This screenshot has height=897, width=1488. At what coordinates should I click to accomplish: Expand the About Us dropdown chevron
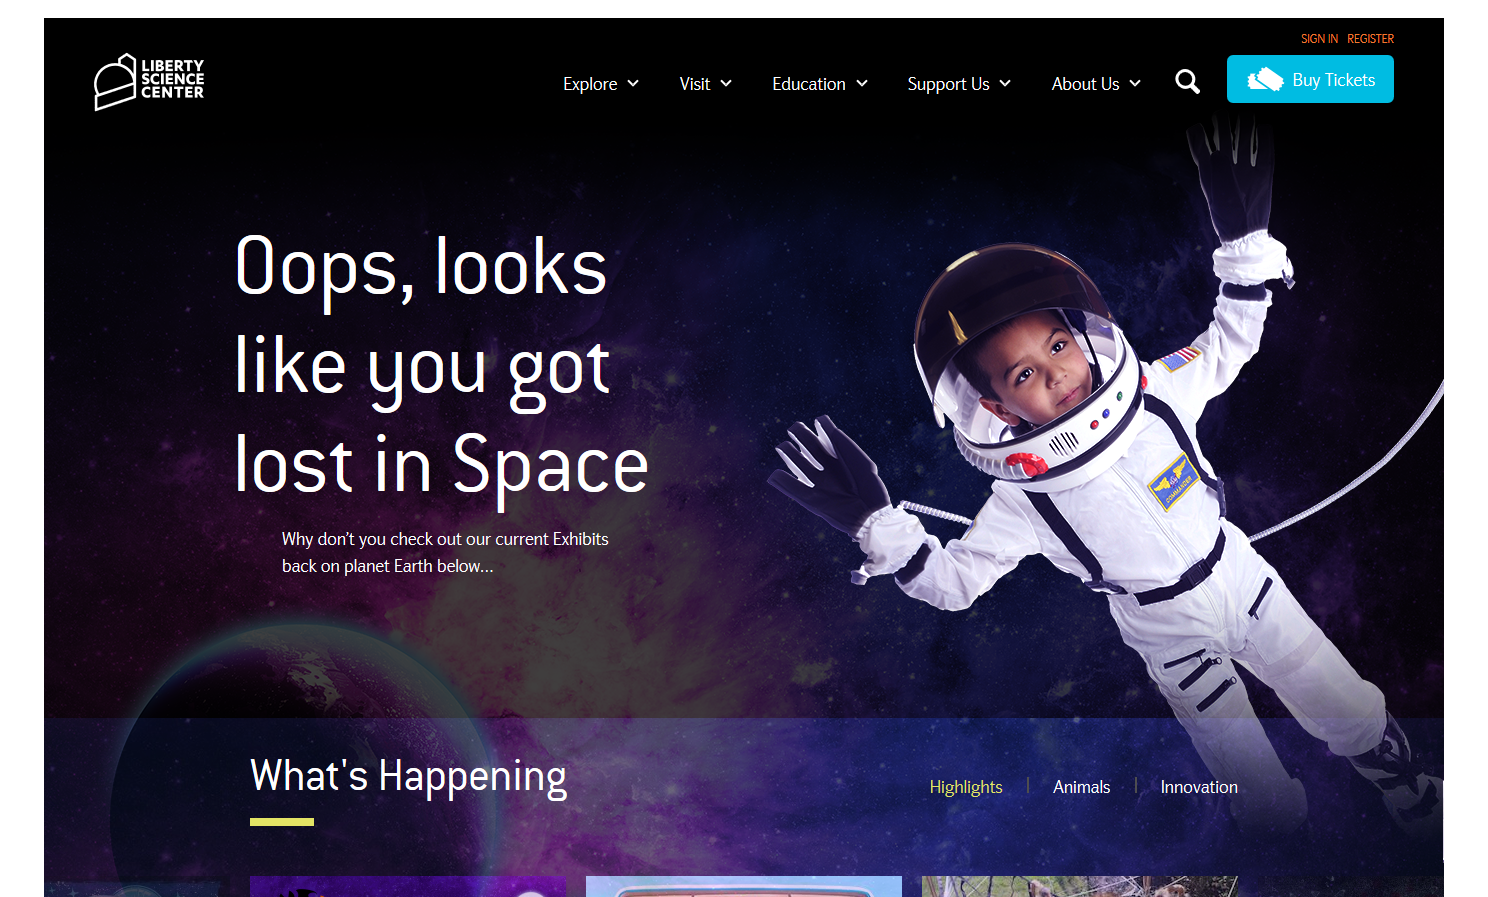[1135, 84]
